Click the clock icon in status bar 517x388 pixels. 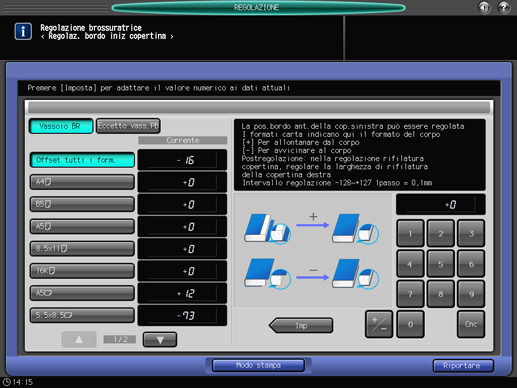[7, 382]
